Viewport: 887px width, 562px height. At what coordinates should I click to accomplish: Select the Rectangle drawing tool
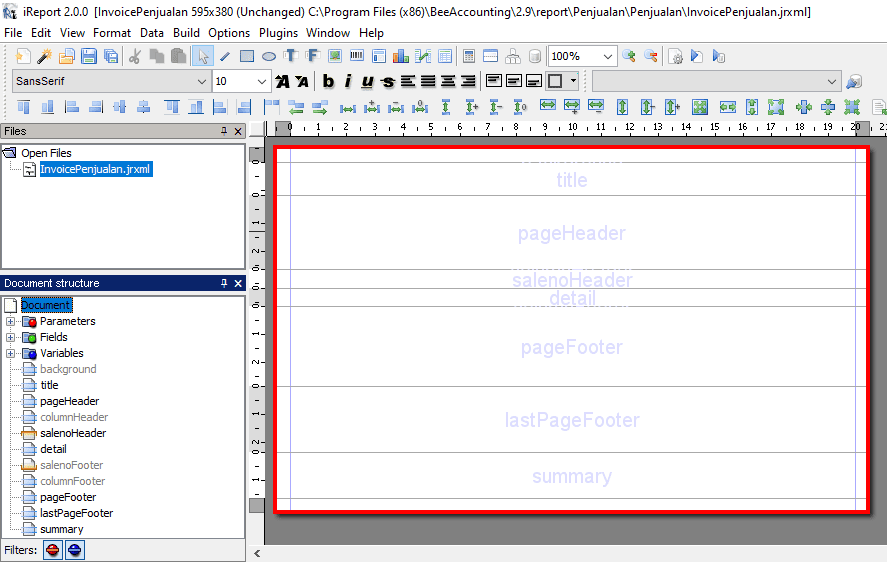coord(246,56)
